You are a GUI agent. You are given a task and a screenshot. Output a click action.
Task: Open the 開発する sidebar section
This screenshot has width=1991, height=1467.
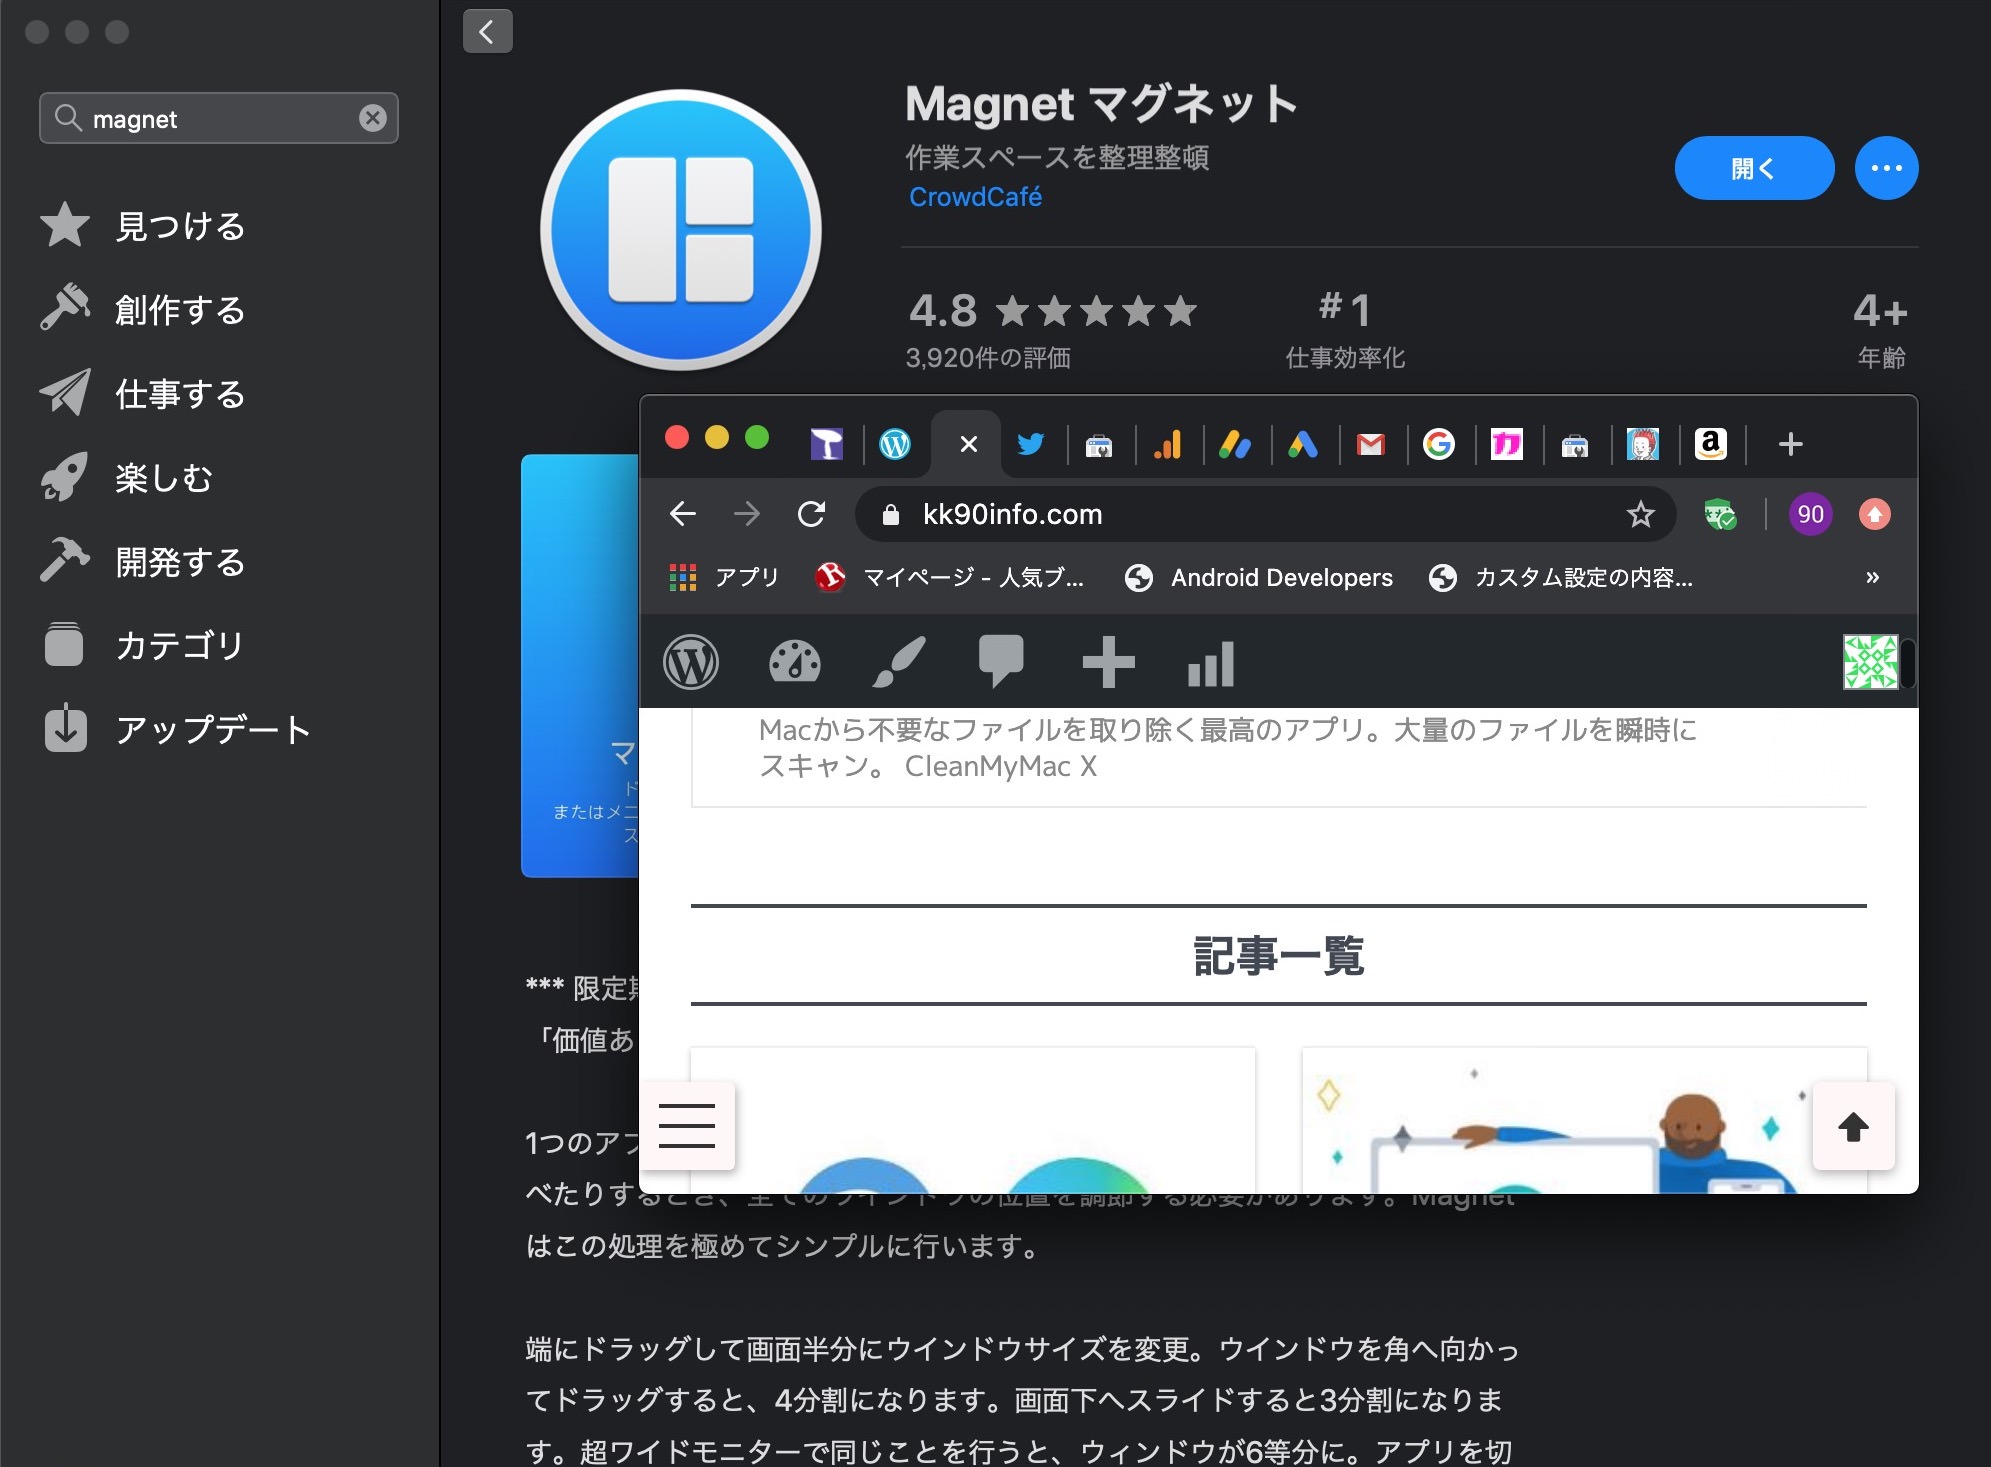click(144, 562)
